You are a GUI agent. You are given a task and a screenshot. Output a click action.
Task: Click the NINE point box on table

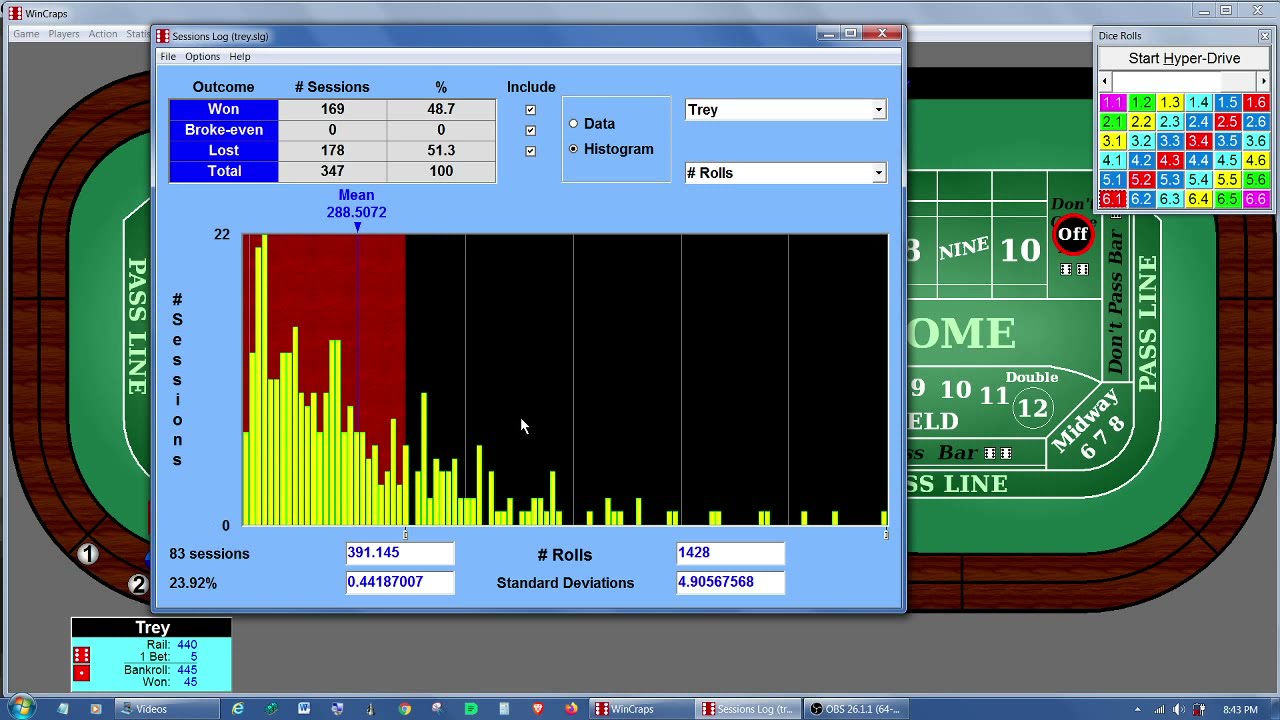coord(964,250)
